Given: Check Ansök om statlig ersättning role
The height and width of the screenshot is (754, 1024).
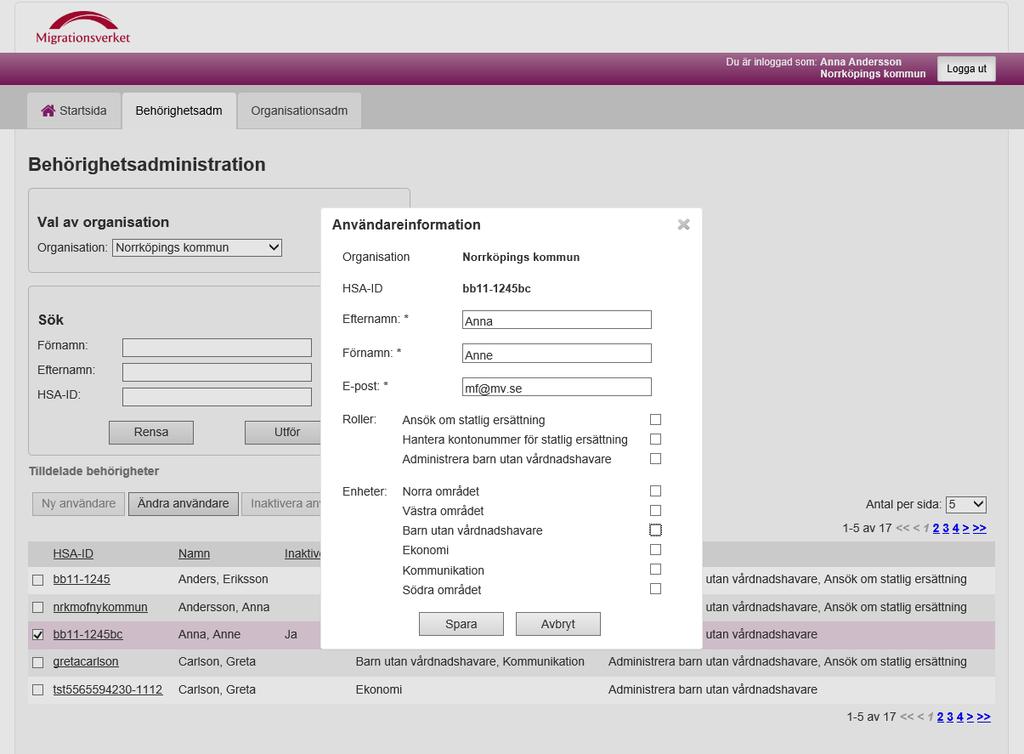Looking at the screenshot, I should click(656, 420).
